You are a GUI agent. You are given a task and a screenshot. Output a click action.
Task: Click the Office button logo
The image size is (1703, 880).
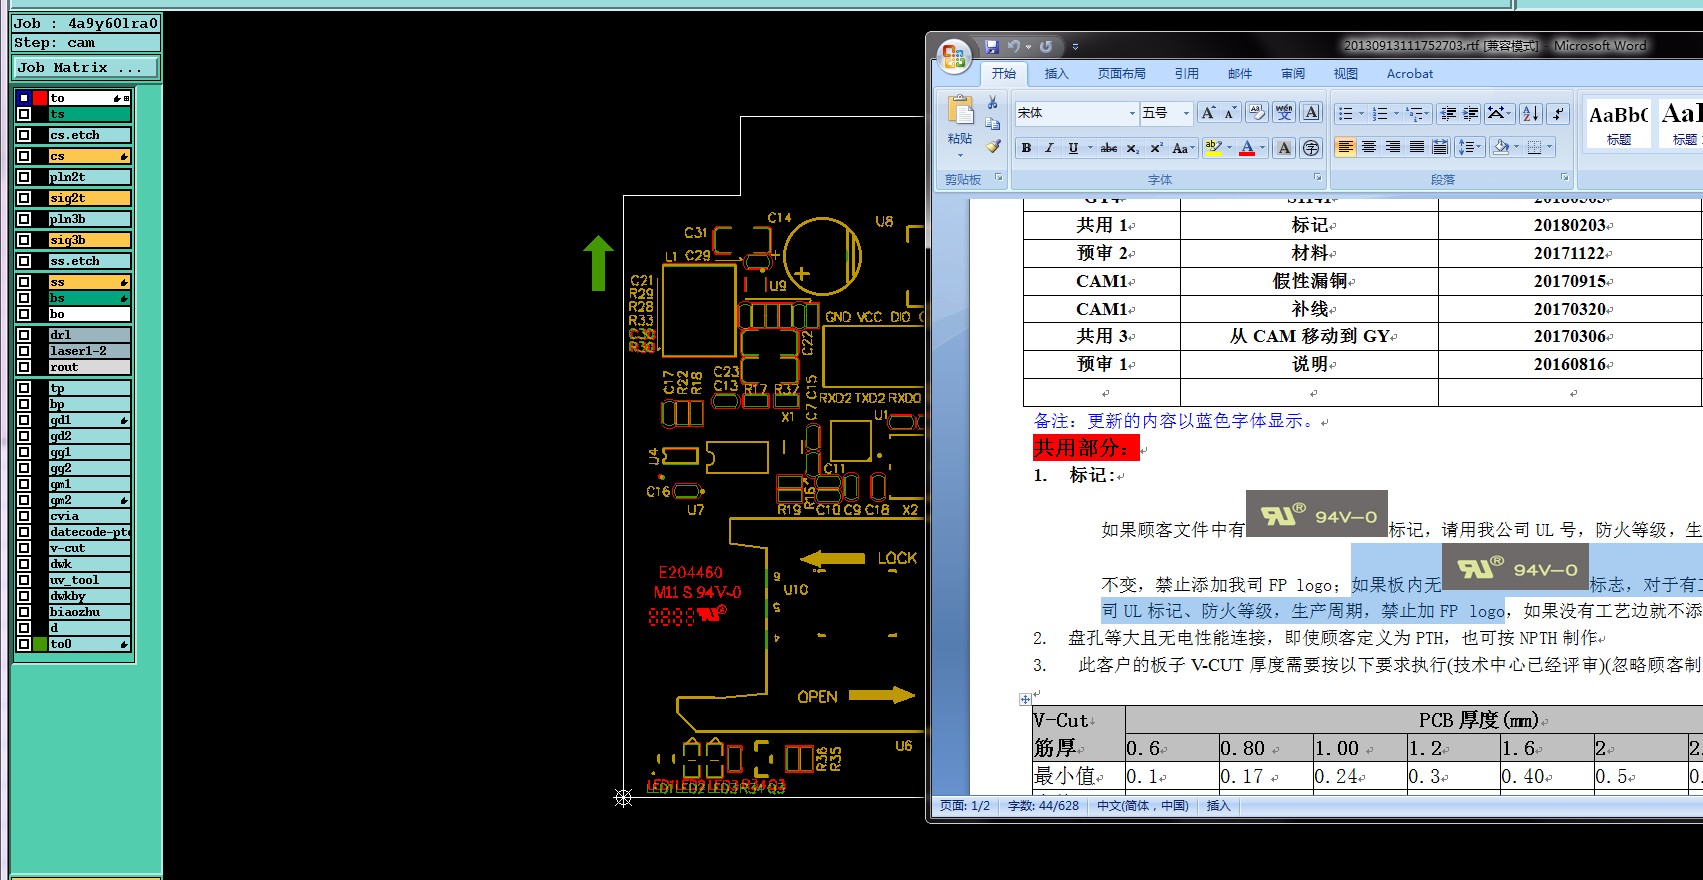954,55
